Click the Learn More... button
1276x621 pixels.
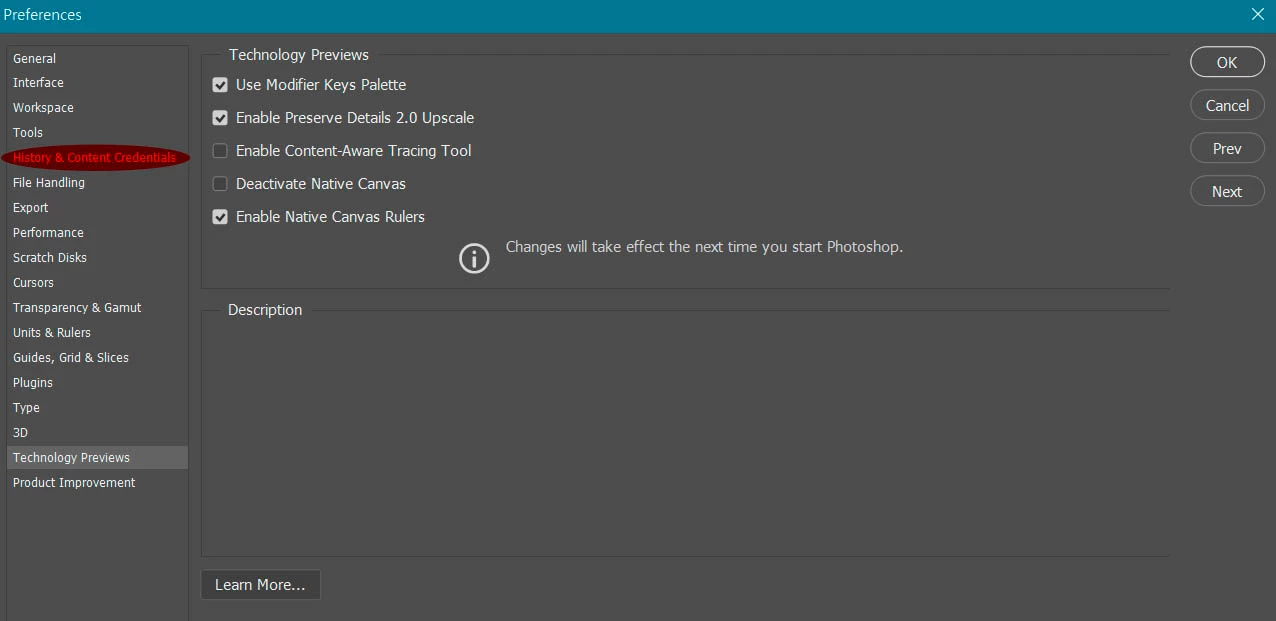pyautogui.click(x=260, y=585)
